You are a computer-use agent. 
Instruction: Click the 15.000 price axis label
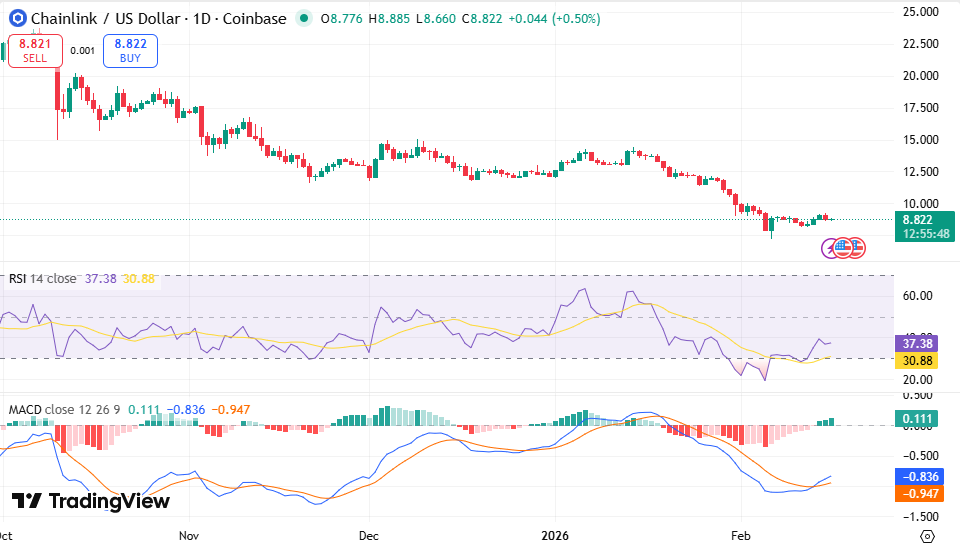[921, 140]
